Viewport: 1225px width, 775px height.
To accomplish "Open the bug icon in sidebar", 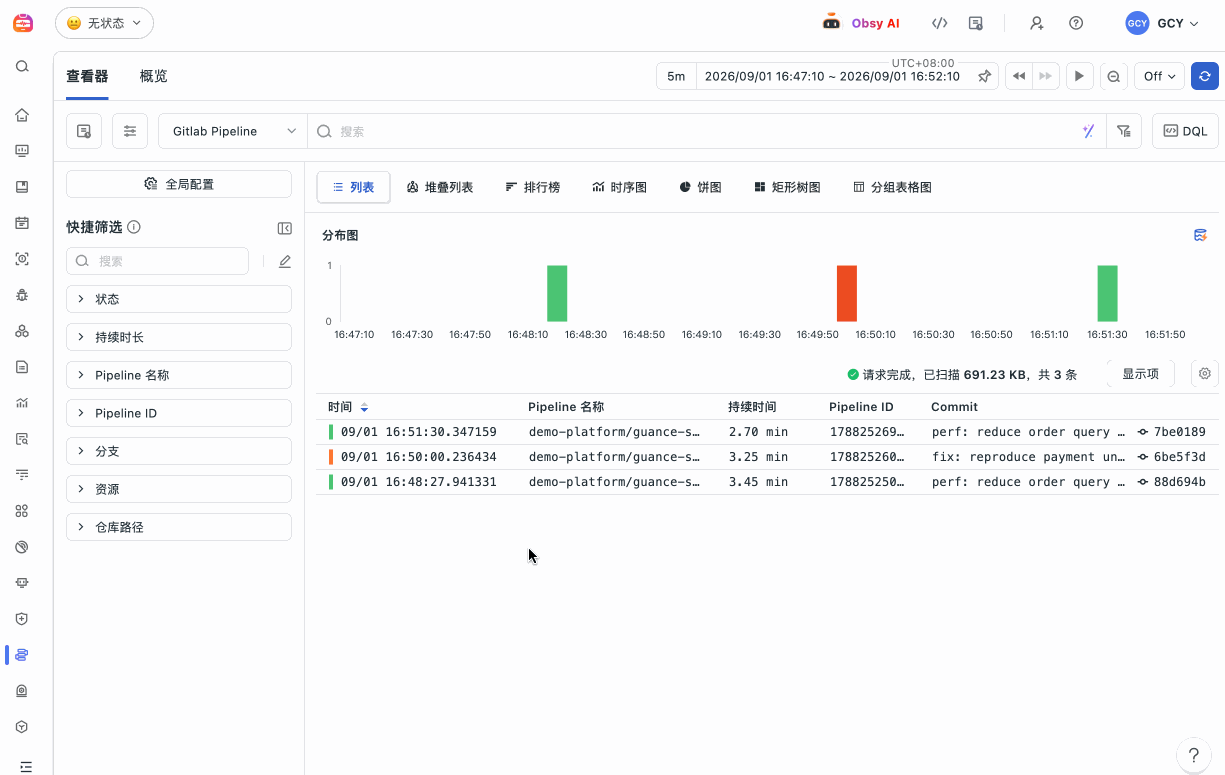I will [x=22, y=295].
